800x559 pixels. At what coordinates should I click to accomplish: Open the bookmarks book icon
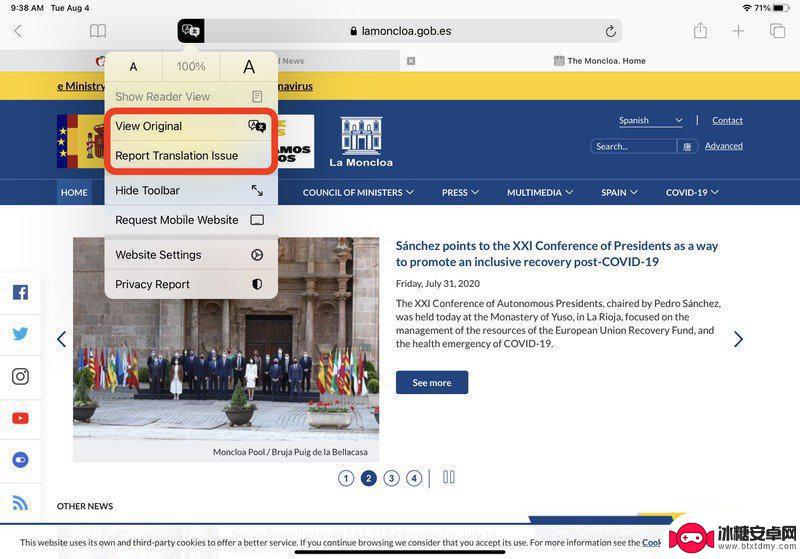point(97,31)
